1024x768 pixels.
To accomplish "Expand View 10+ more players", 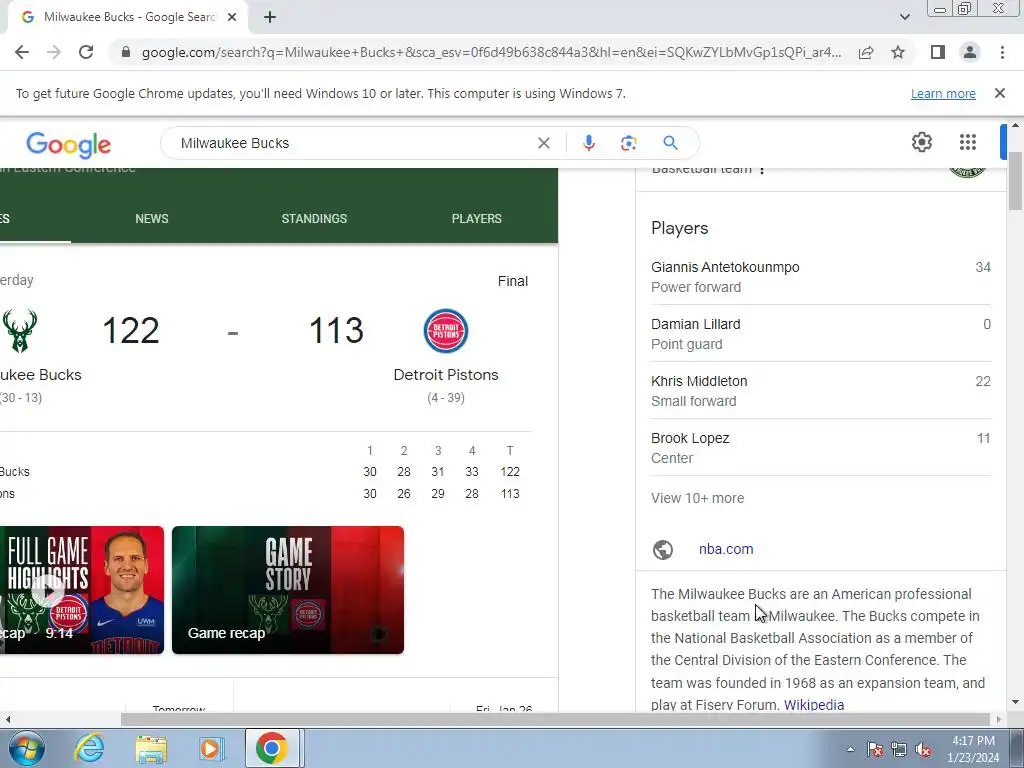I will (697, 498).
